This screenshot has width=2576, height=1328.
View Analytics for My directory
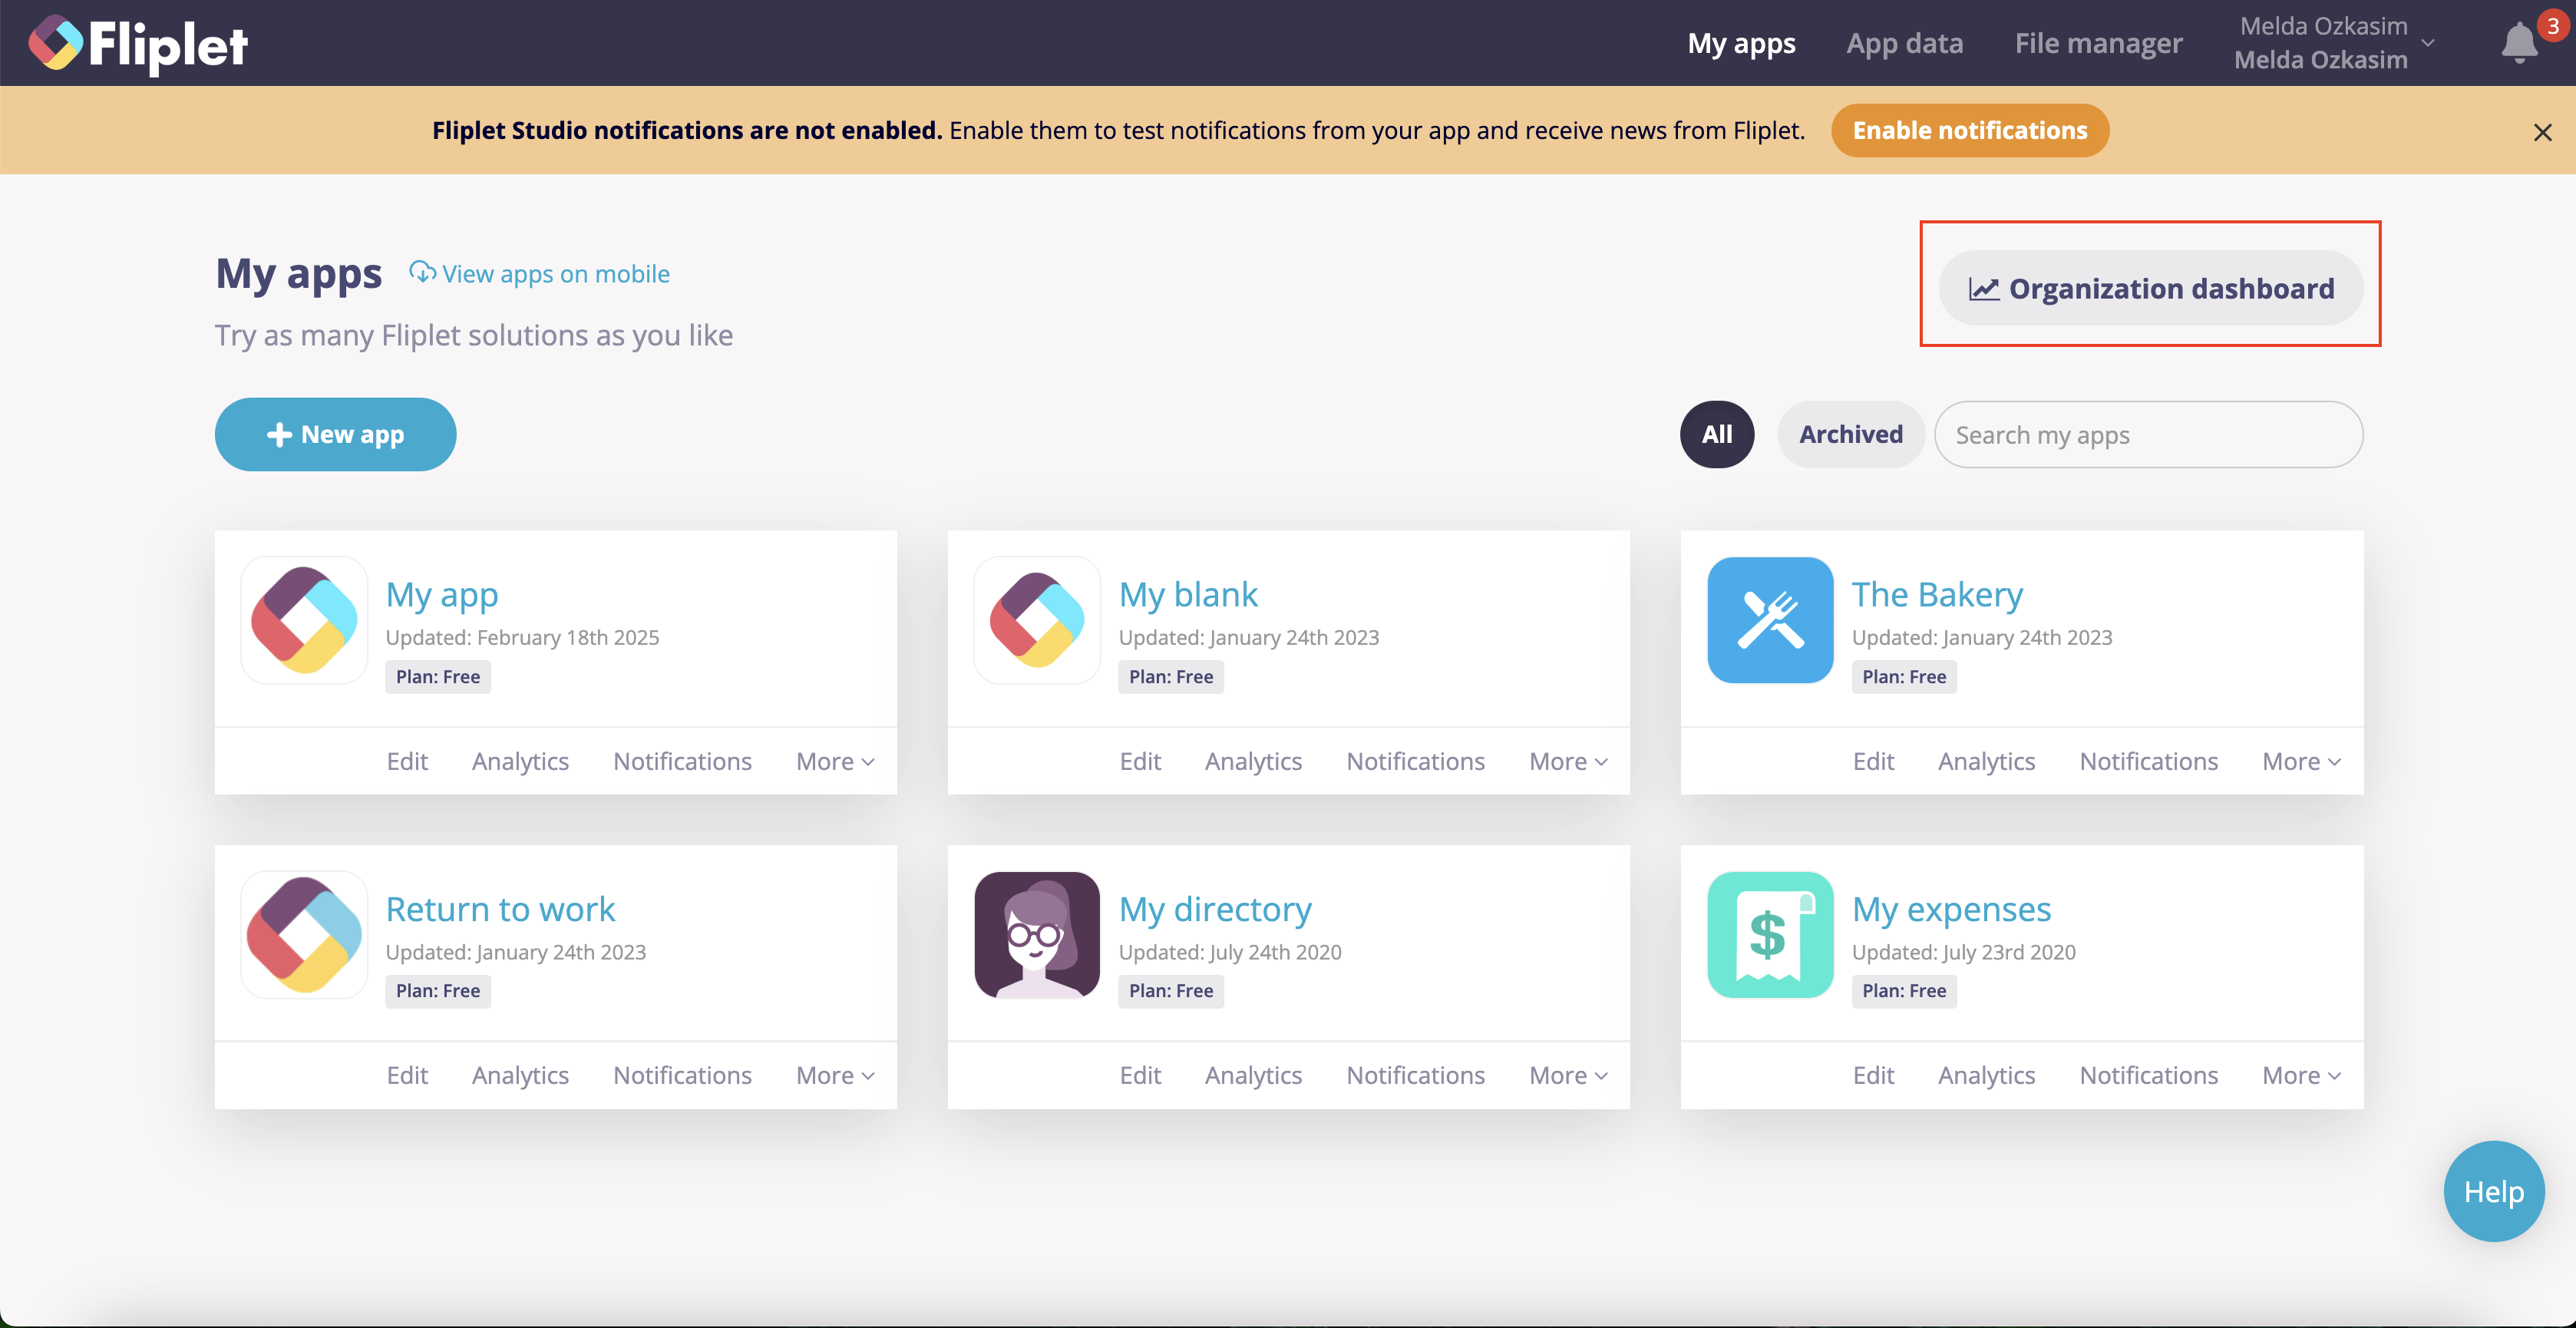point(1253,1075)
